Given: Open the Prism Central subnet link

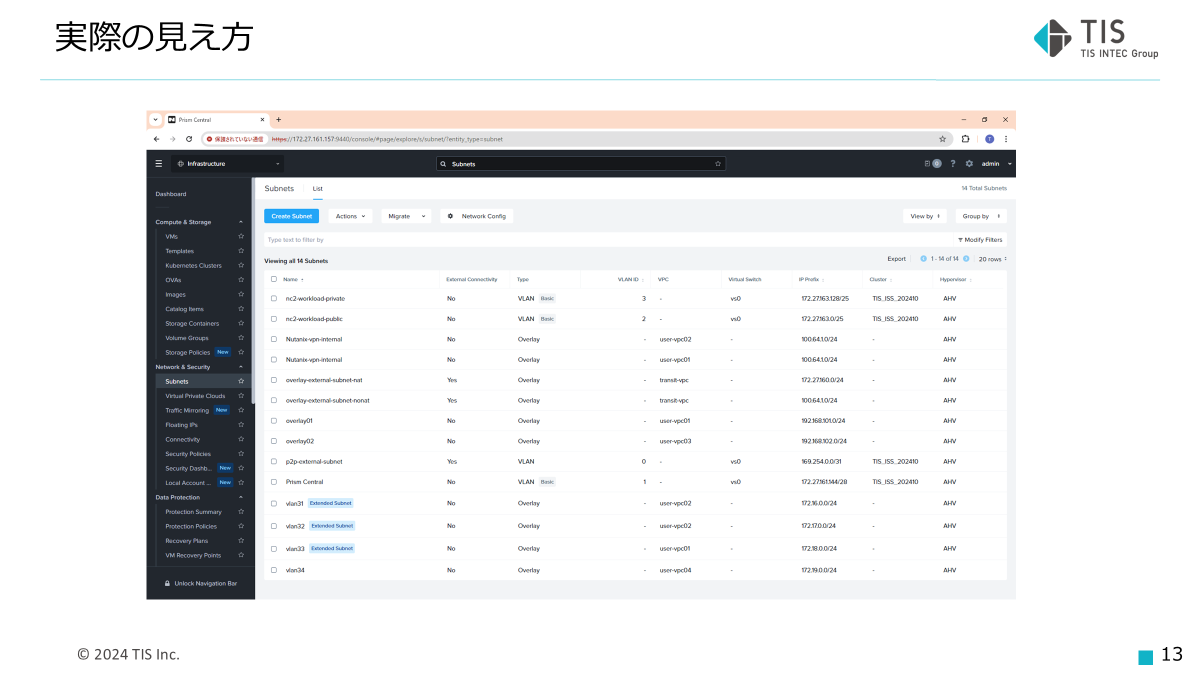Looking at the screenshot, I should pyautogui.click(x=304, y=482).
